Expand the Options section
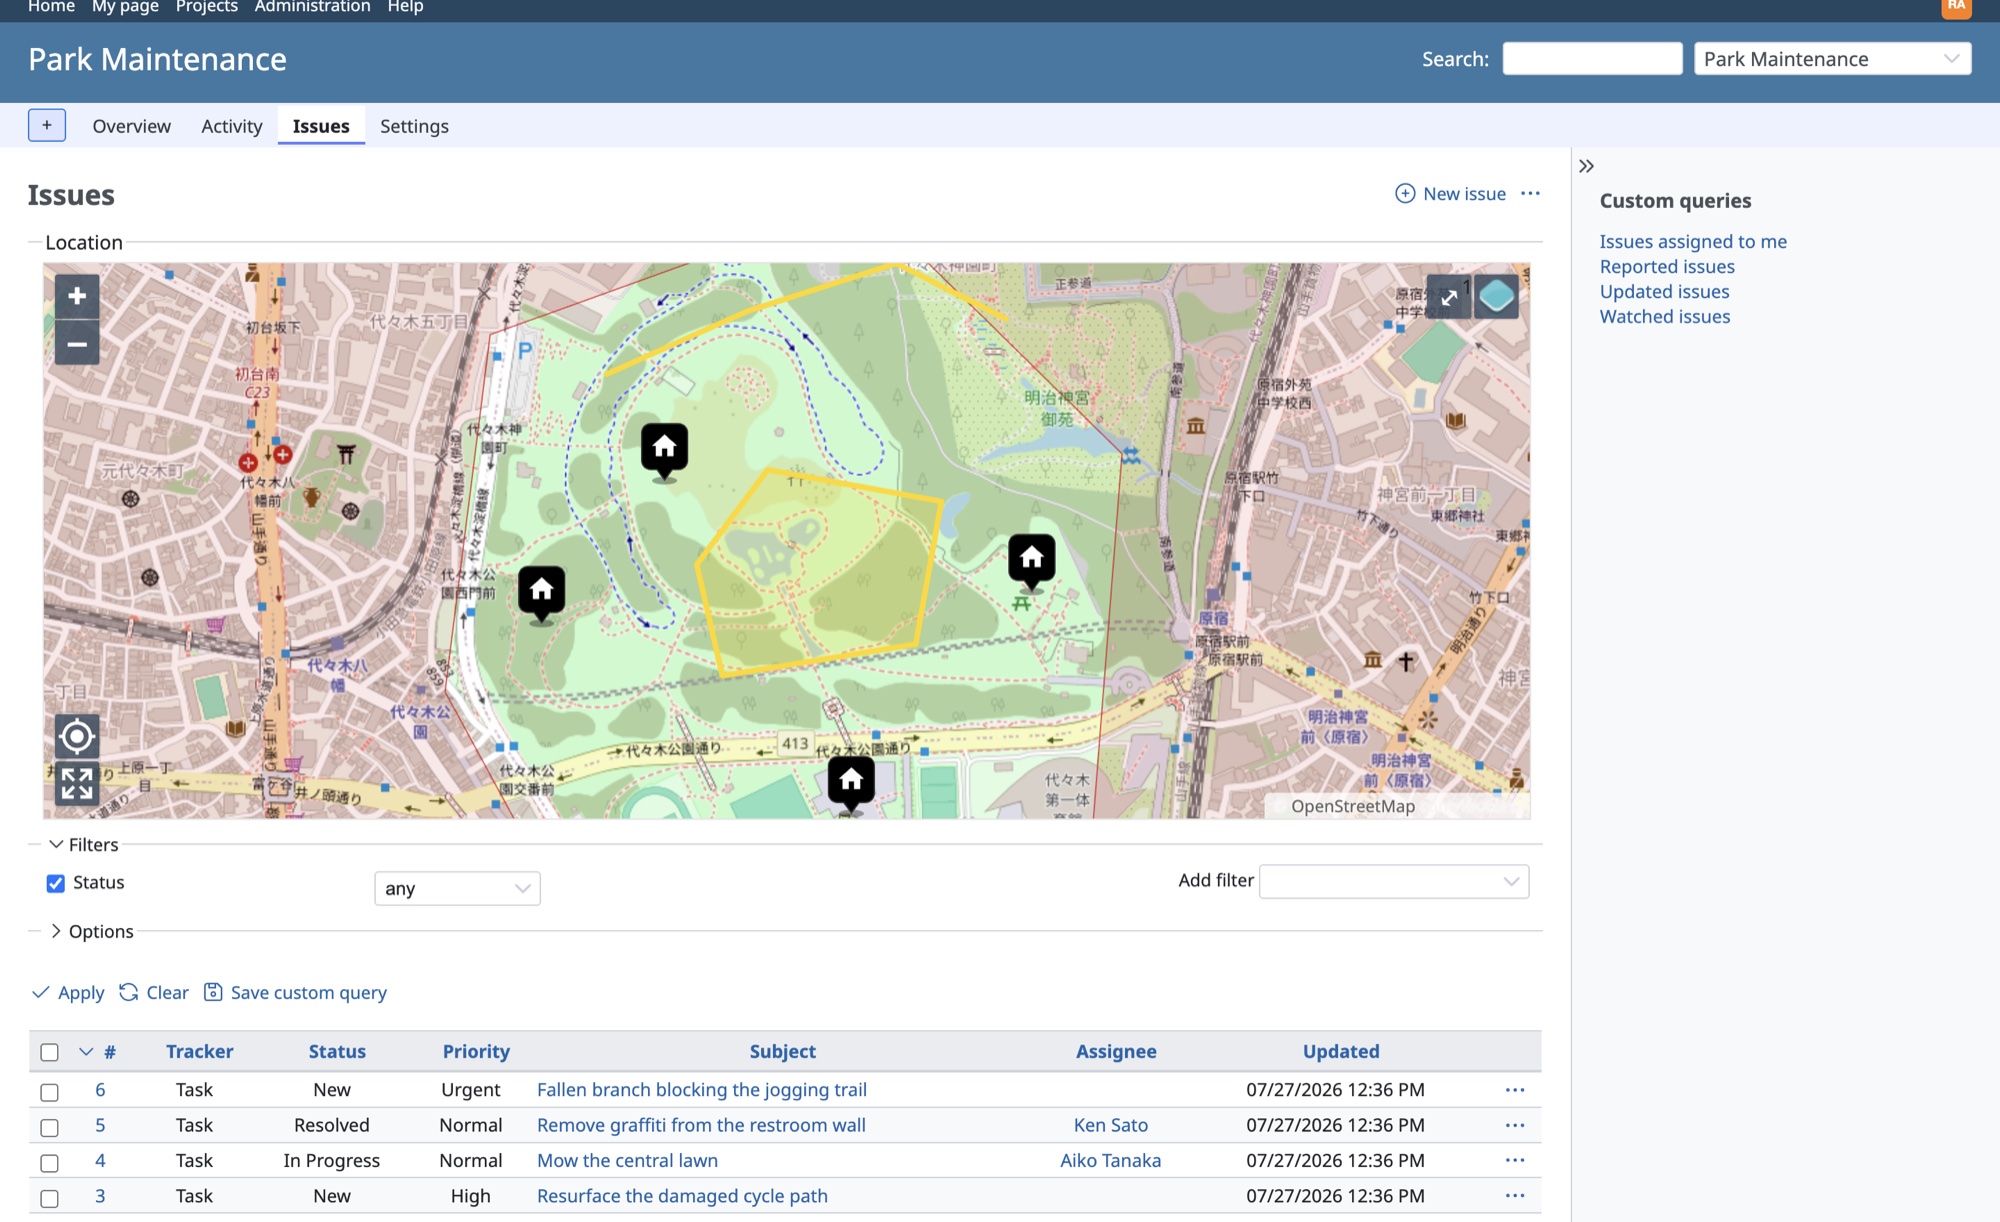Image resolution: width=2000 pixels, height=1222 pixels. point(92,931)
